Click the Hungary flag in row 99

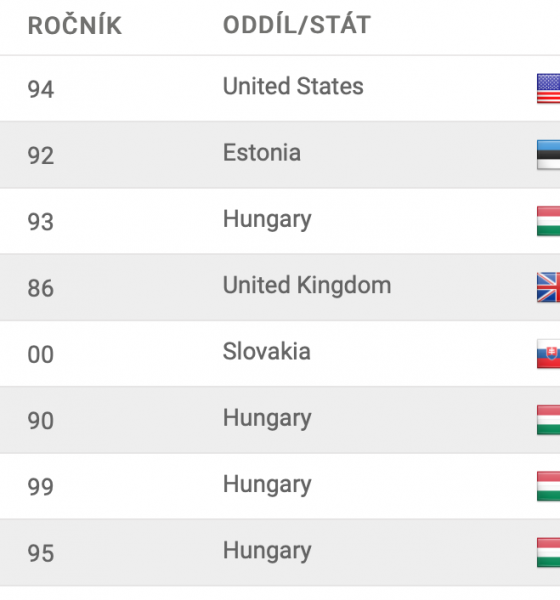tap(549, 486)
